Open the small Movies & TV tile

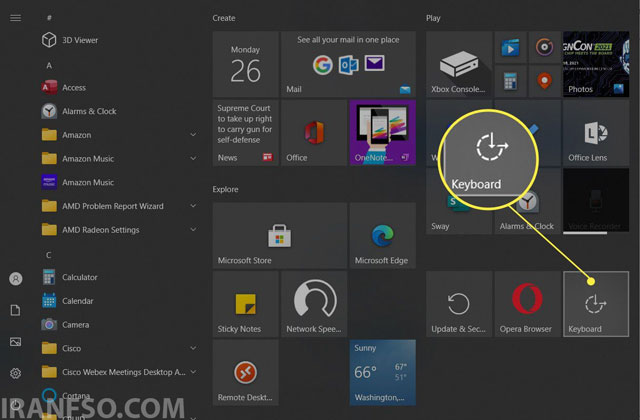(x=510, y=47)
